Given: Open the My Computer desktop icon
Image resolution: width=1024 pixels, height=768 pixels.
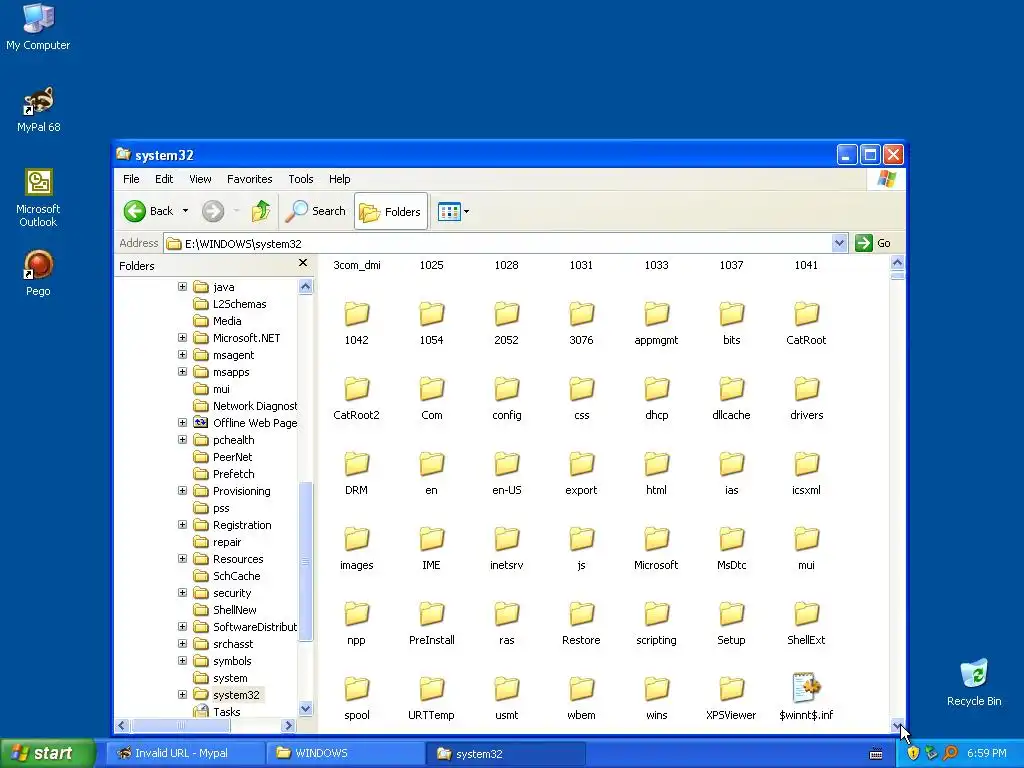Looking at the screenshot, I should 38,26.
